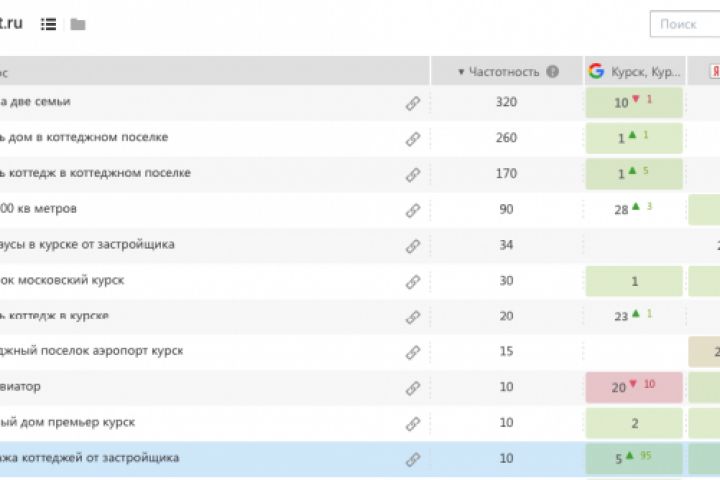Click the help icon beside Частотность
This screenshot has height=480, width=720.
[553, 72]
